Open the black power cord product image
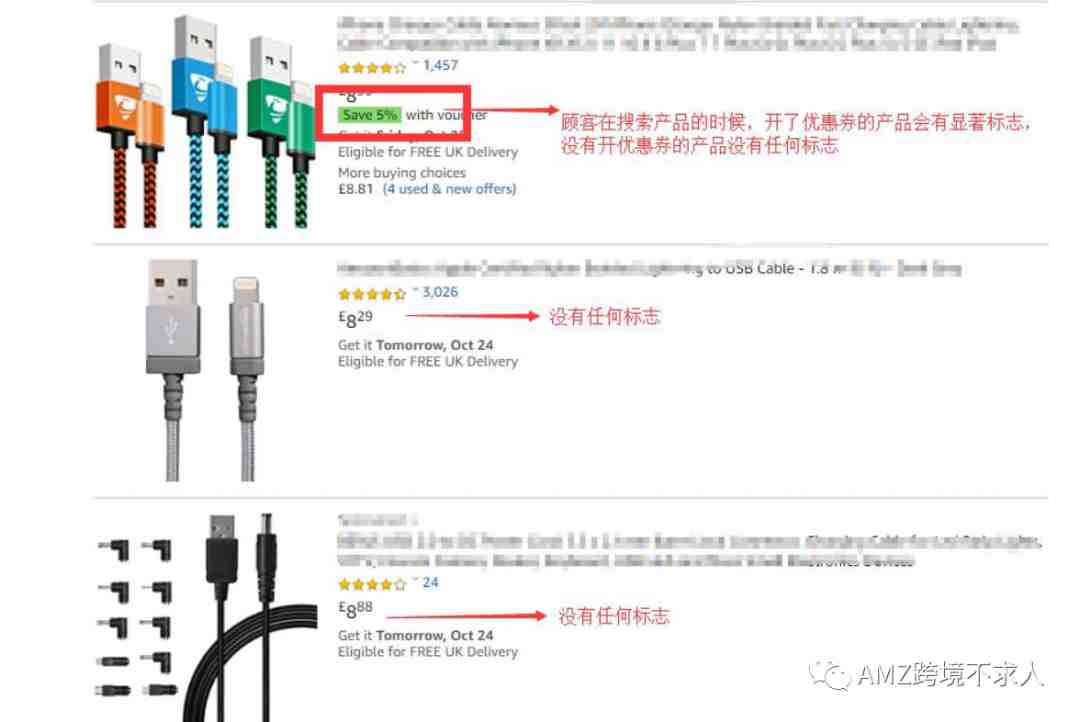Image resolution: width=1080 pixels, height=722 pixels. pyautogui.click(x=207, y=617)
